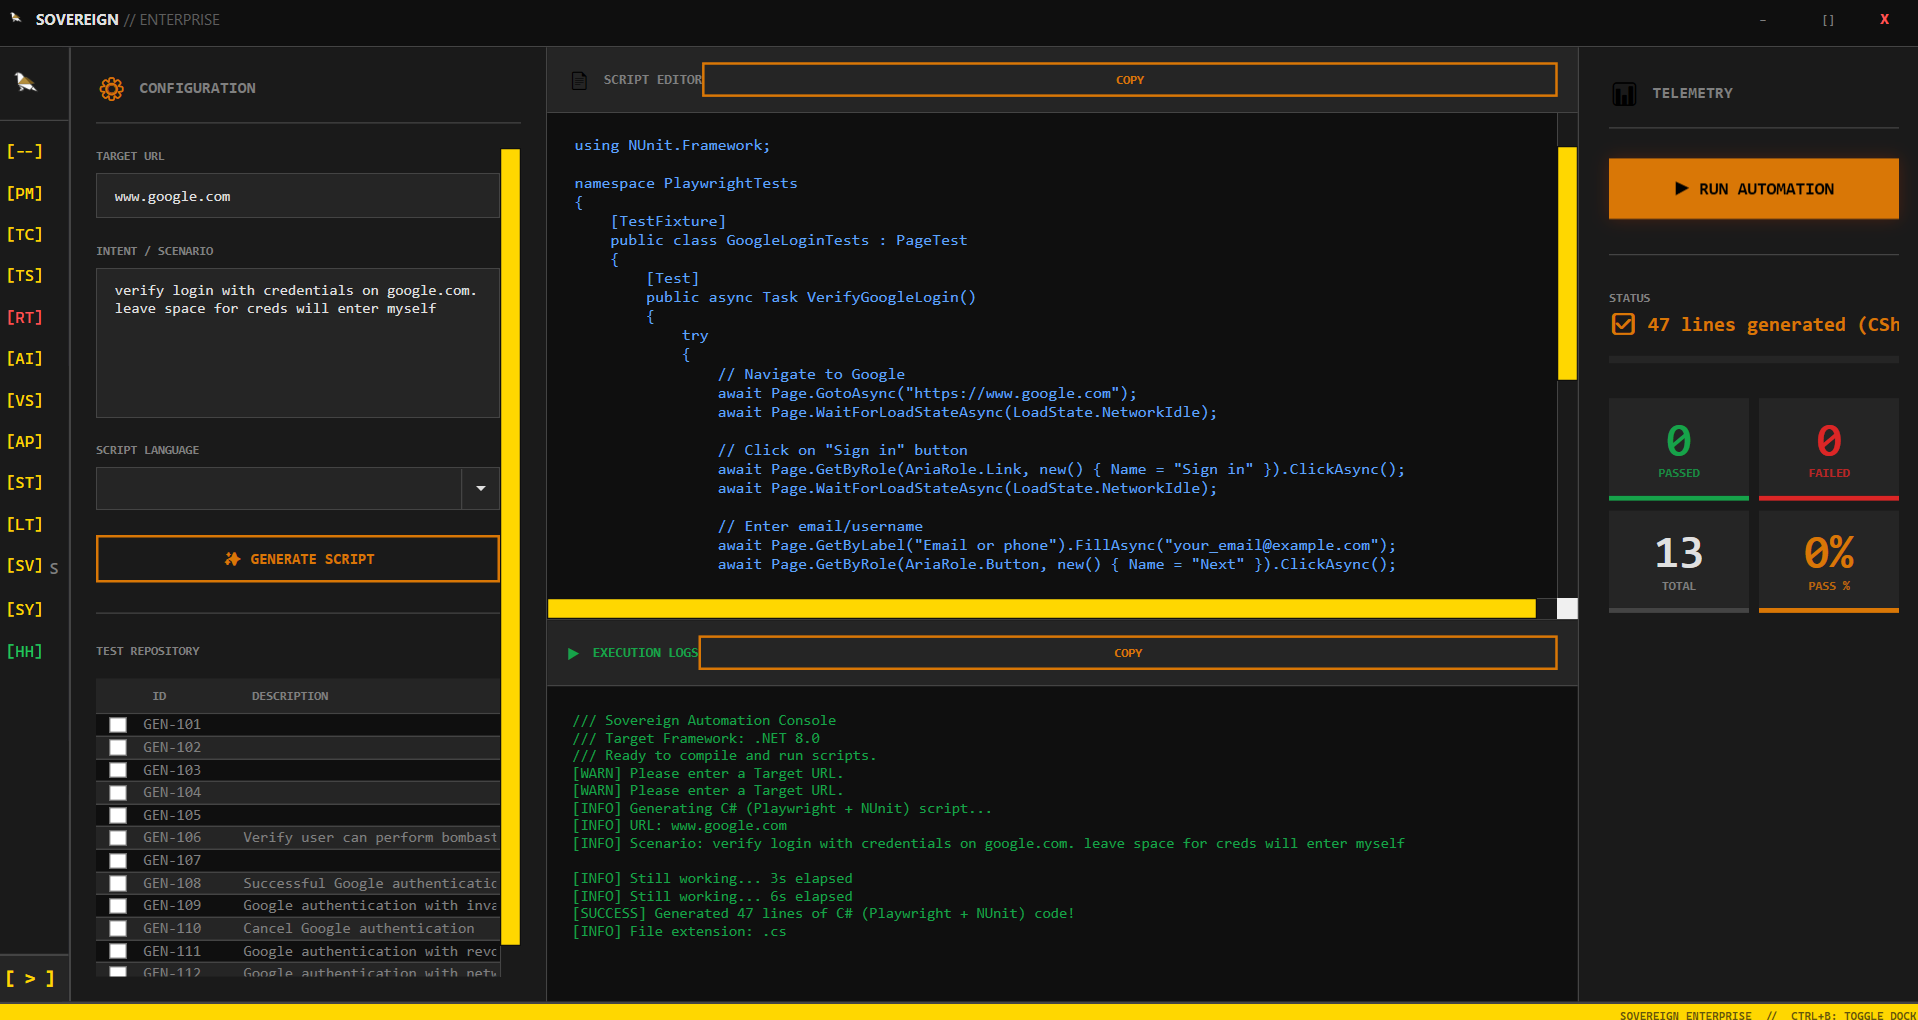This screenshot has width=1918, height=1020.
Task: Open the [PM] sidebar module
Action: click(x=25, y=193)
